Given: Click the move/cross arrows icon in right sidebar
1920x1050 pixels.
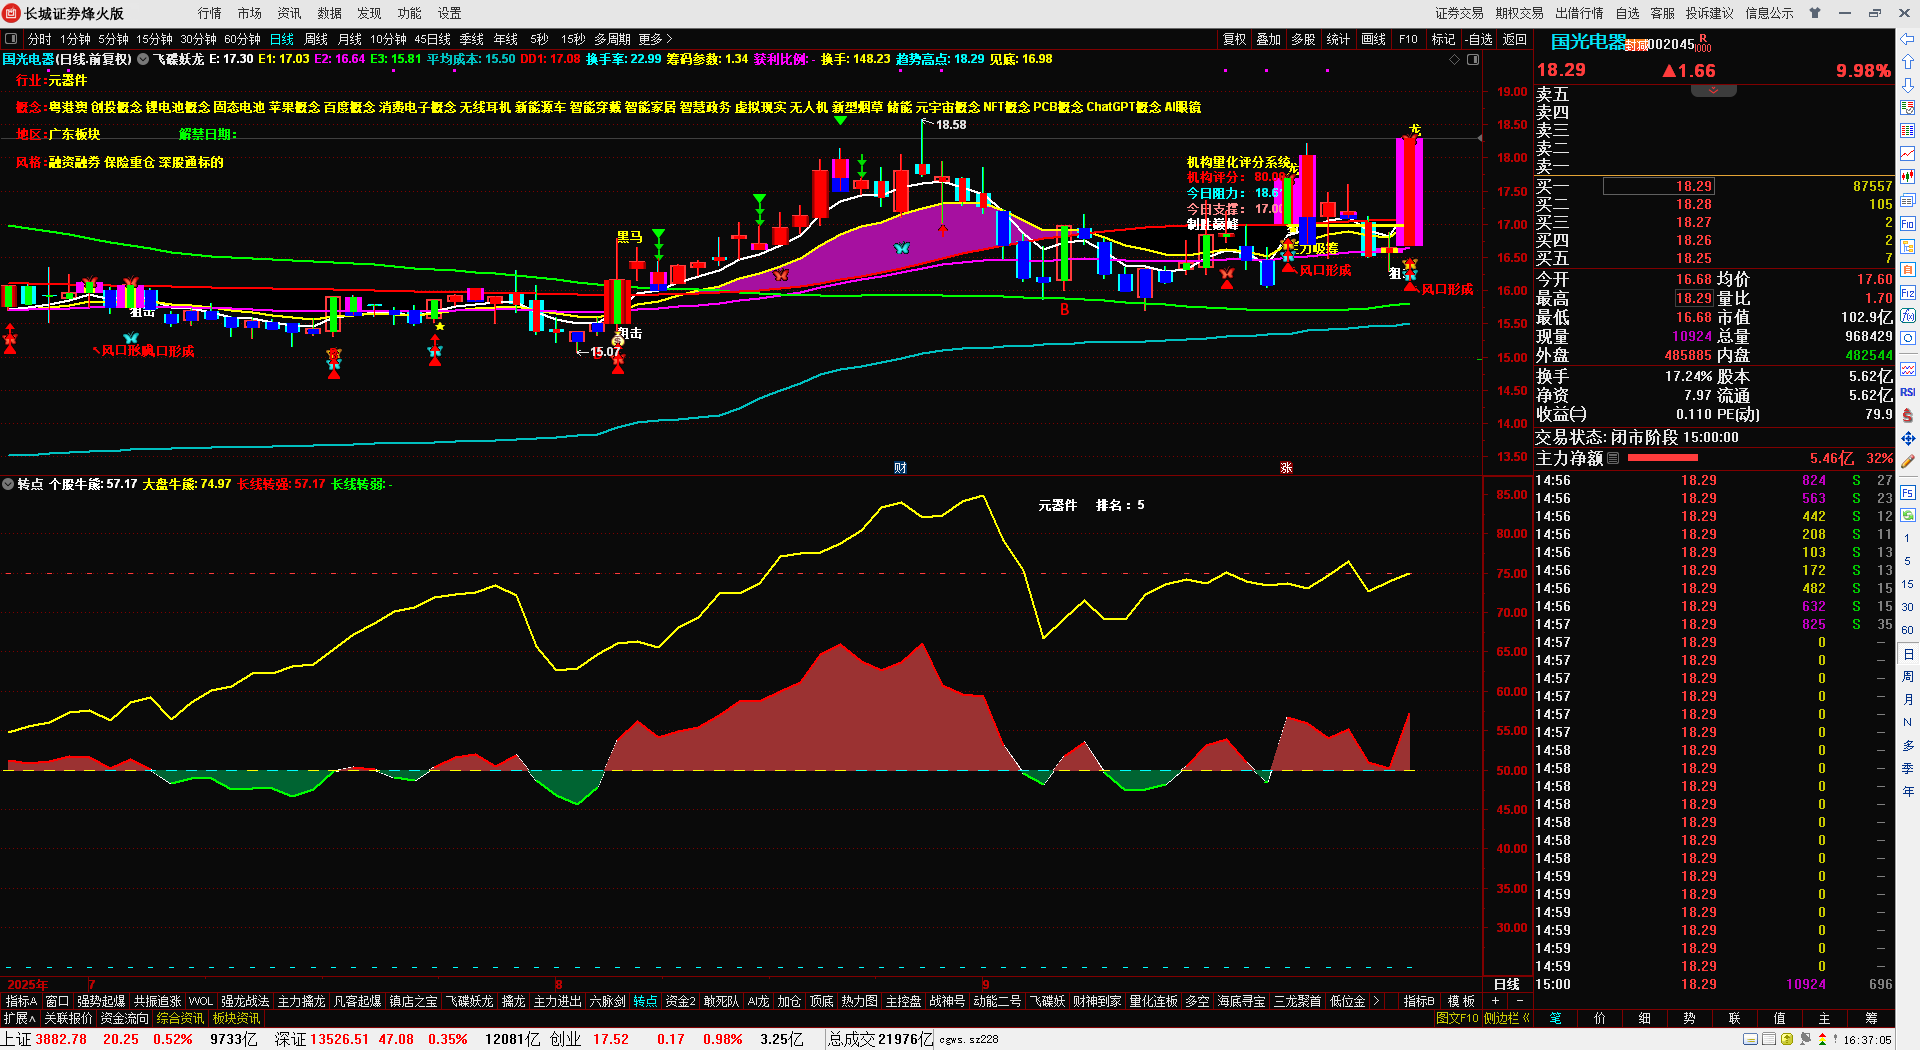Looking at the screenshot, I should [x=1908, y=438].
